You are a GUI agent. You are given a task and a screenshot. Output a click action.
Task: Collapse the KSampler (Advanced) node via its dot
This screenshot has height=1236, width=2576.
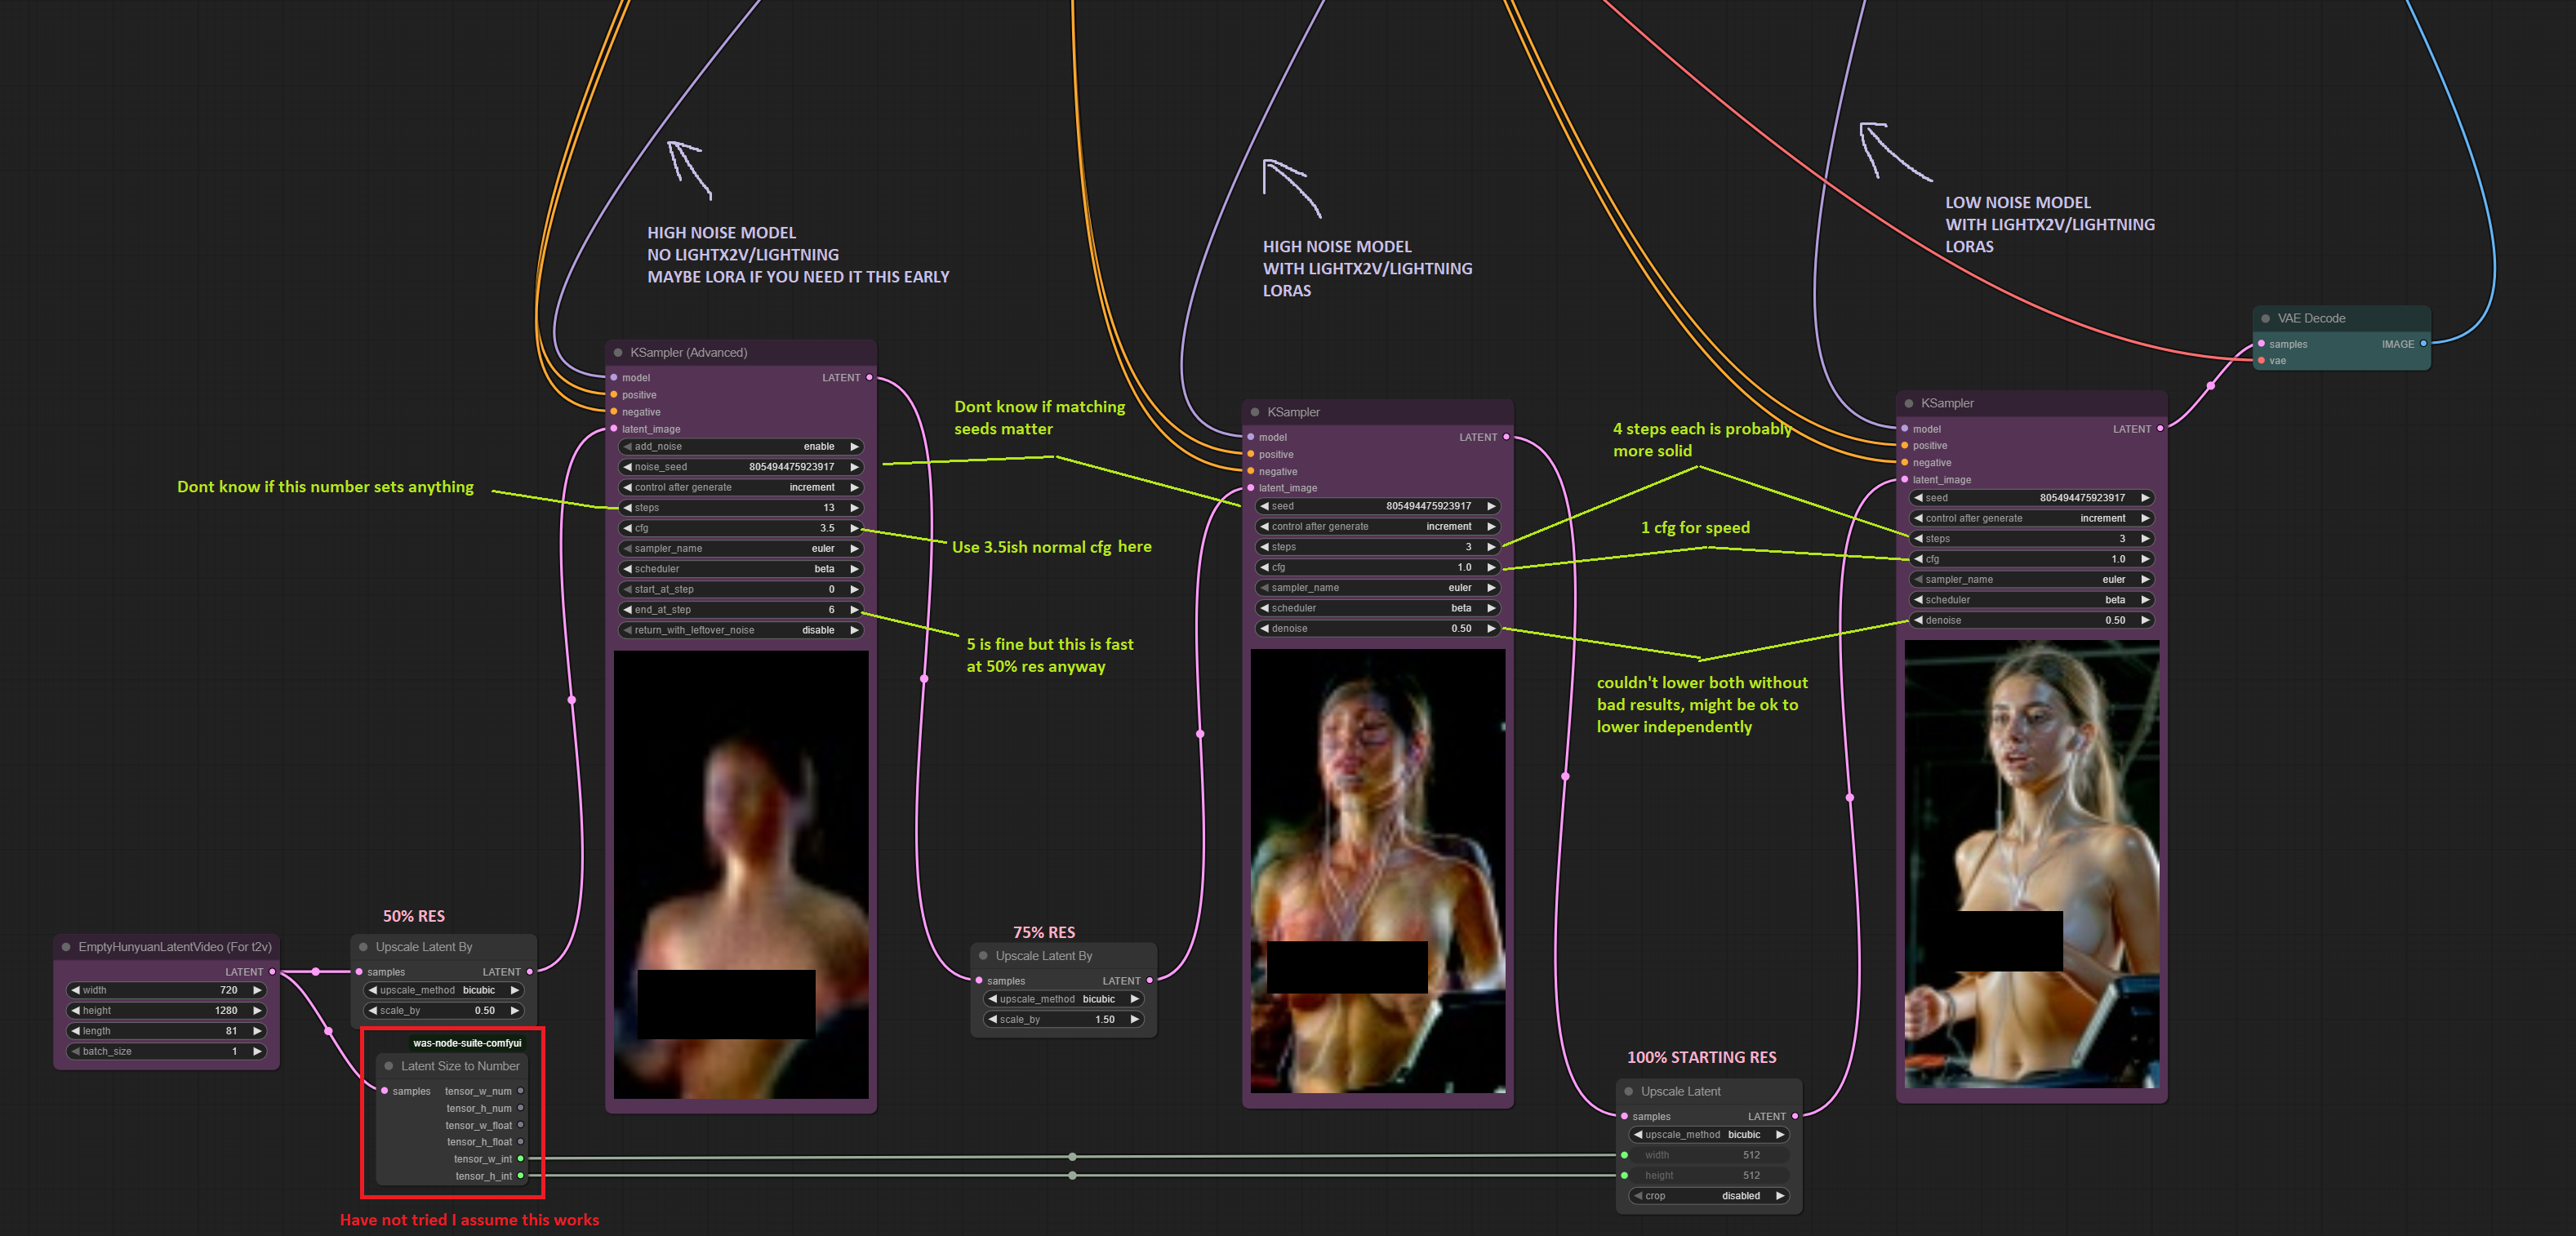pyautogui.click(x=618, y=353)
